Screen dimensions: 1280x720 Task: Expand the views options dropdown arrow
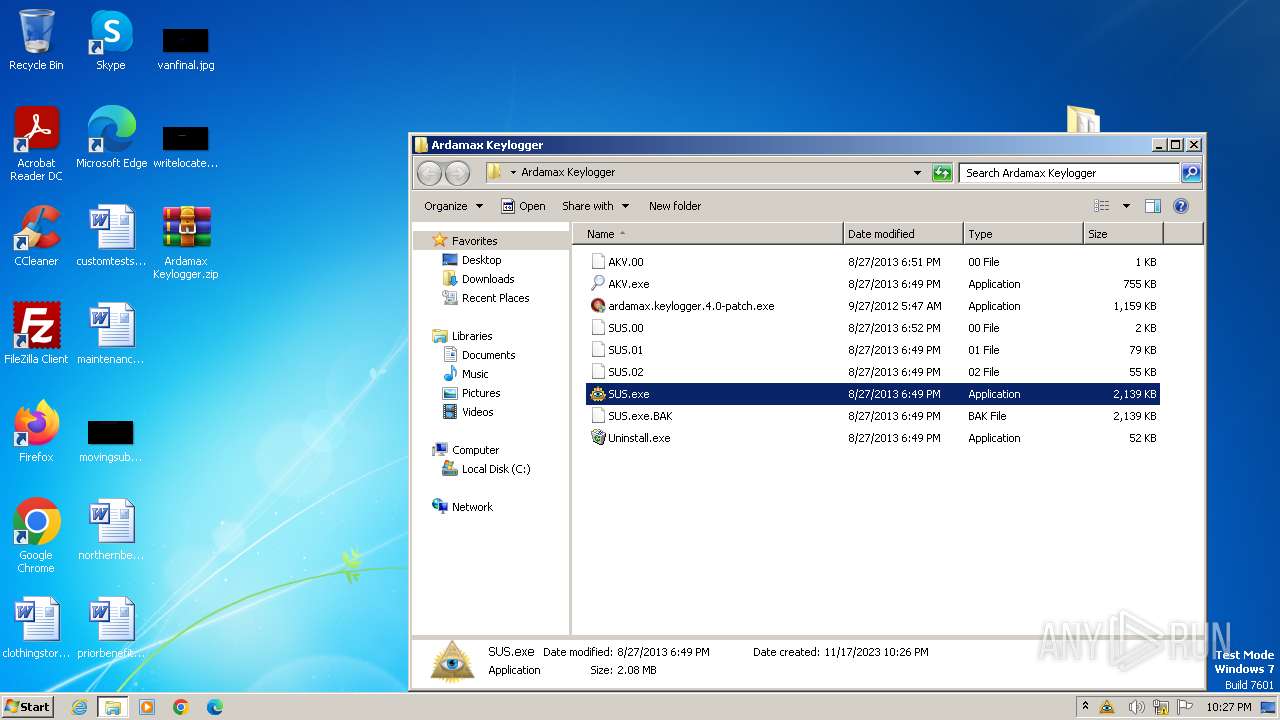pos(1126,206)
